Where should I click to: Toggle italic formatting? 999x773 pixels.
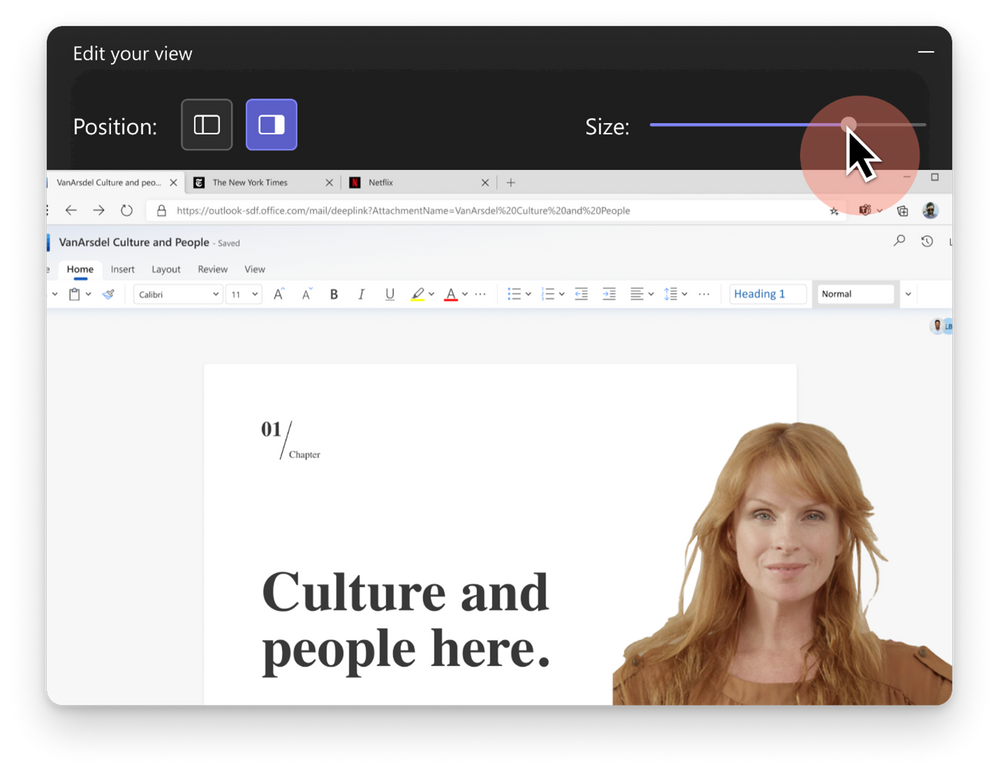(361, 294)
